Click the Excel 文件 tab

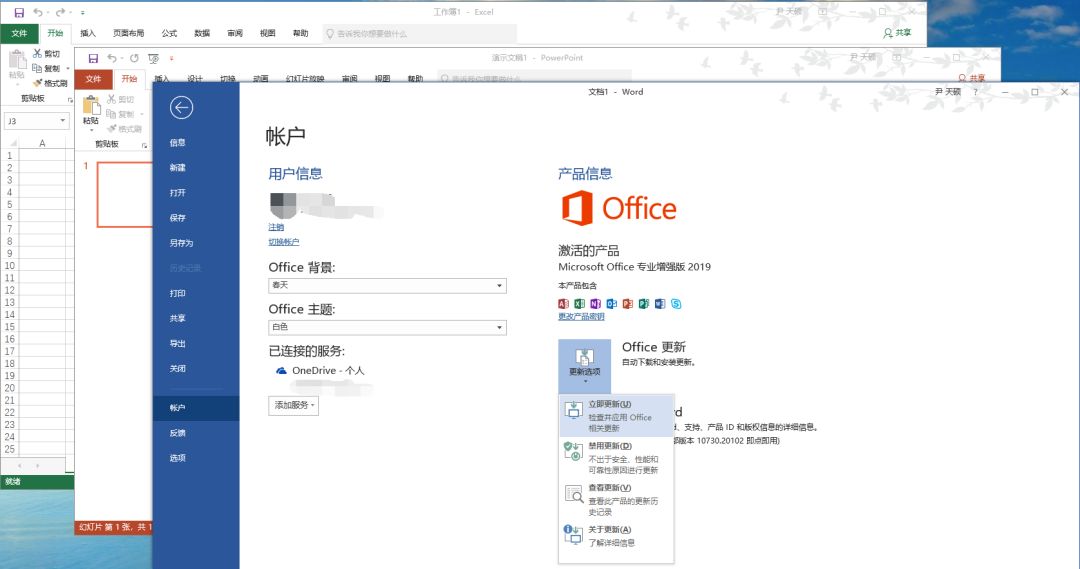[19, 33]
